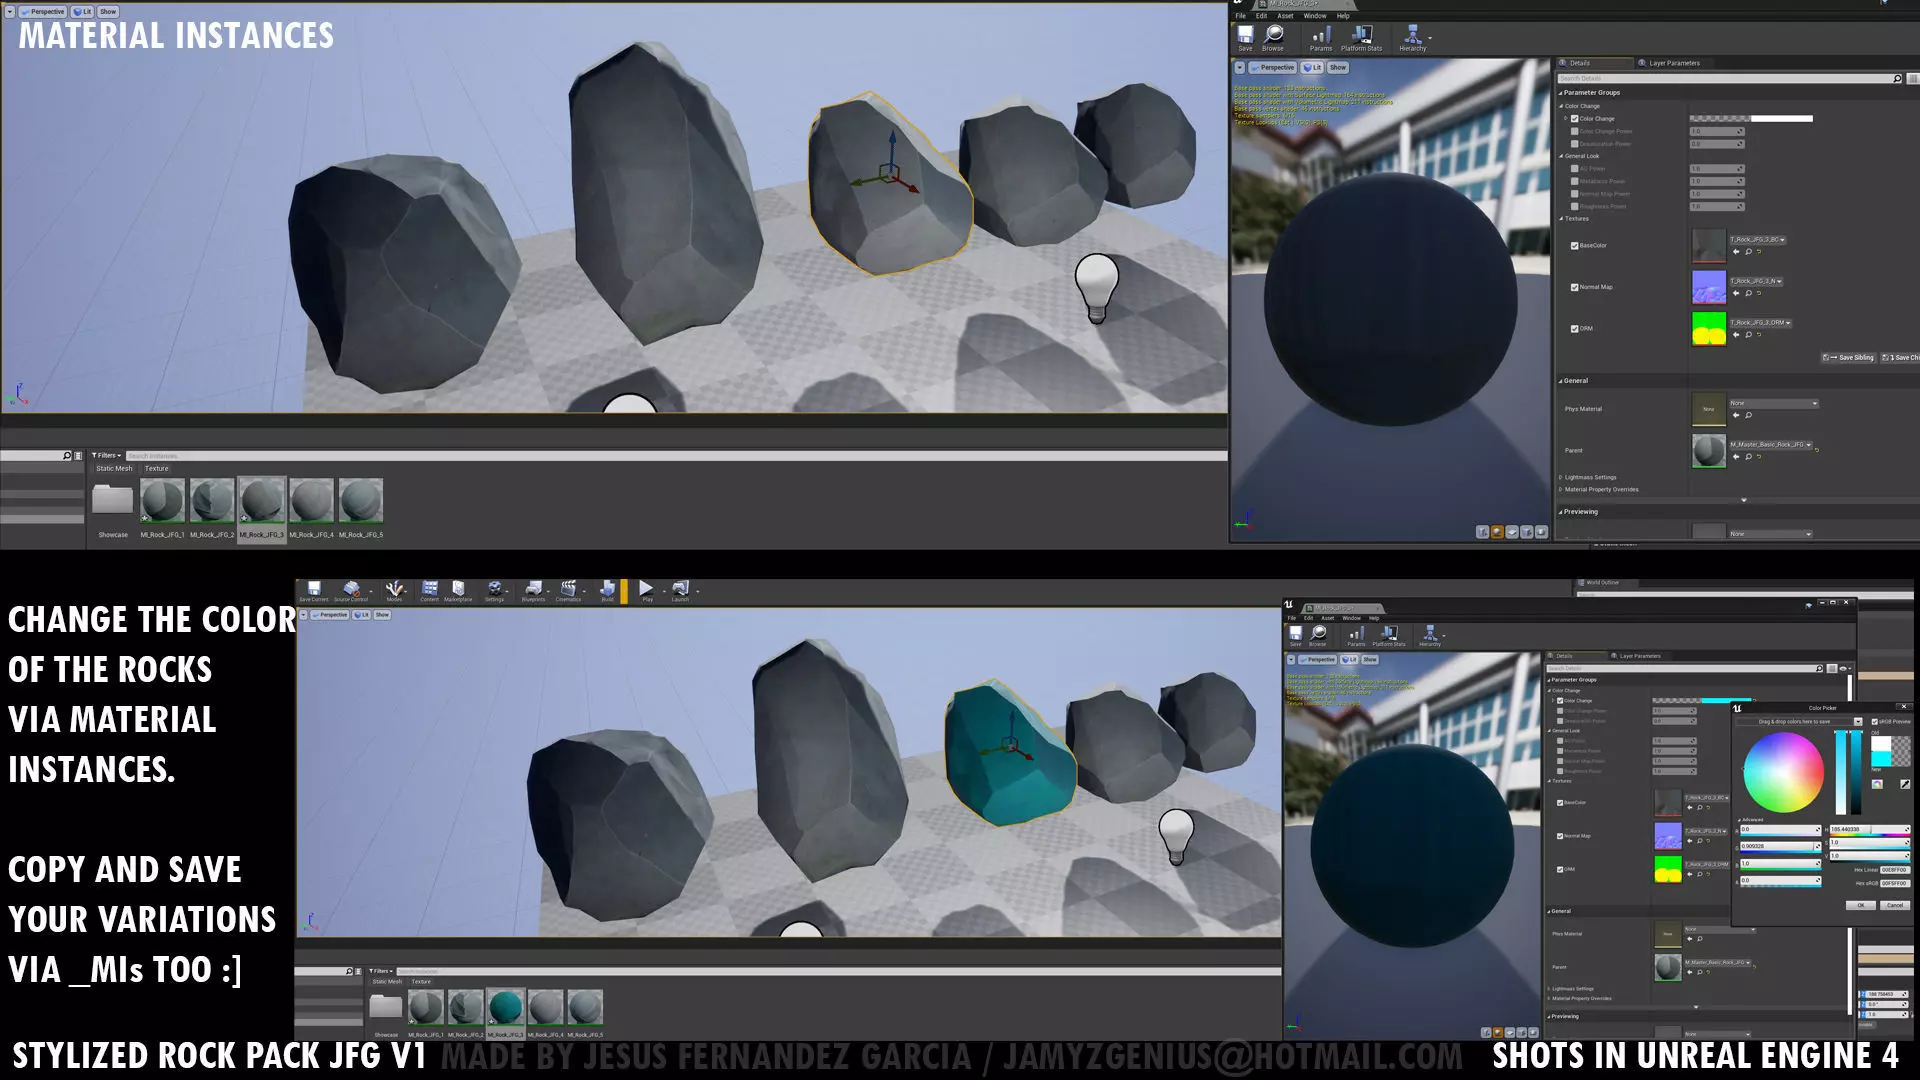The image size is (1920, 1080).
Task: Open Source Control in the level editor toolbar
Action: click(351, 591)
